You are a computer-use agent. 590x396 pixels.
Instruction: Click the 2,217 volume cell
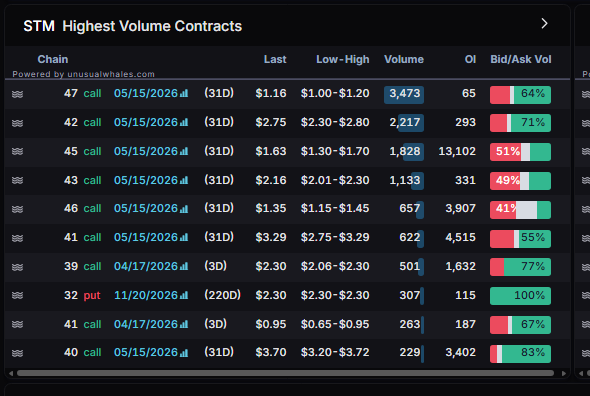pyautogui.click(x=405, y=122)
